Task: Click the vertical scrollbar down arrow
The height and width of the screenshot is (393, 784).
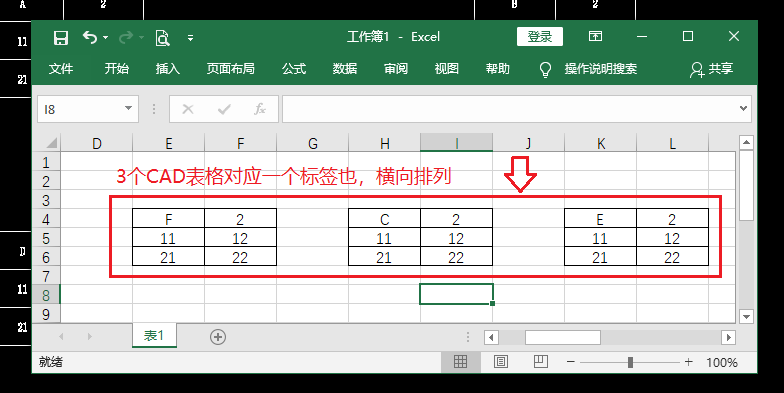Action: (746, 316)
